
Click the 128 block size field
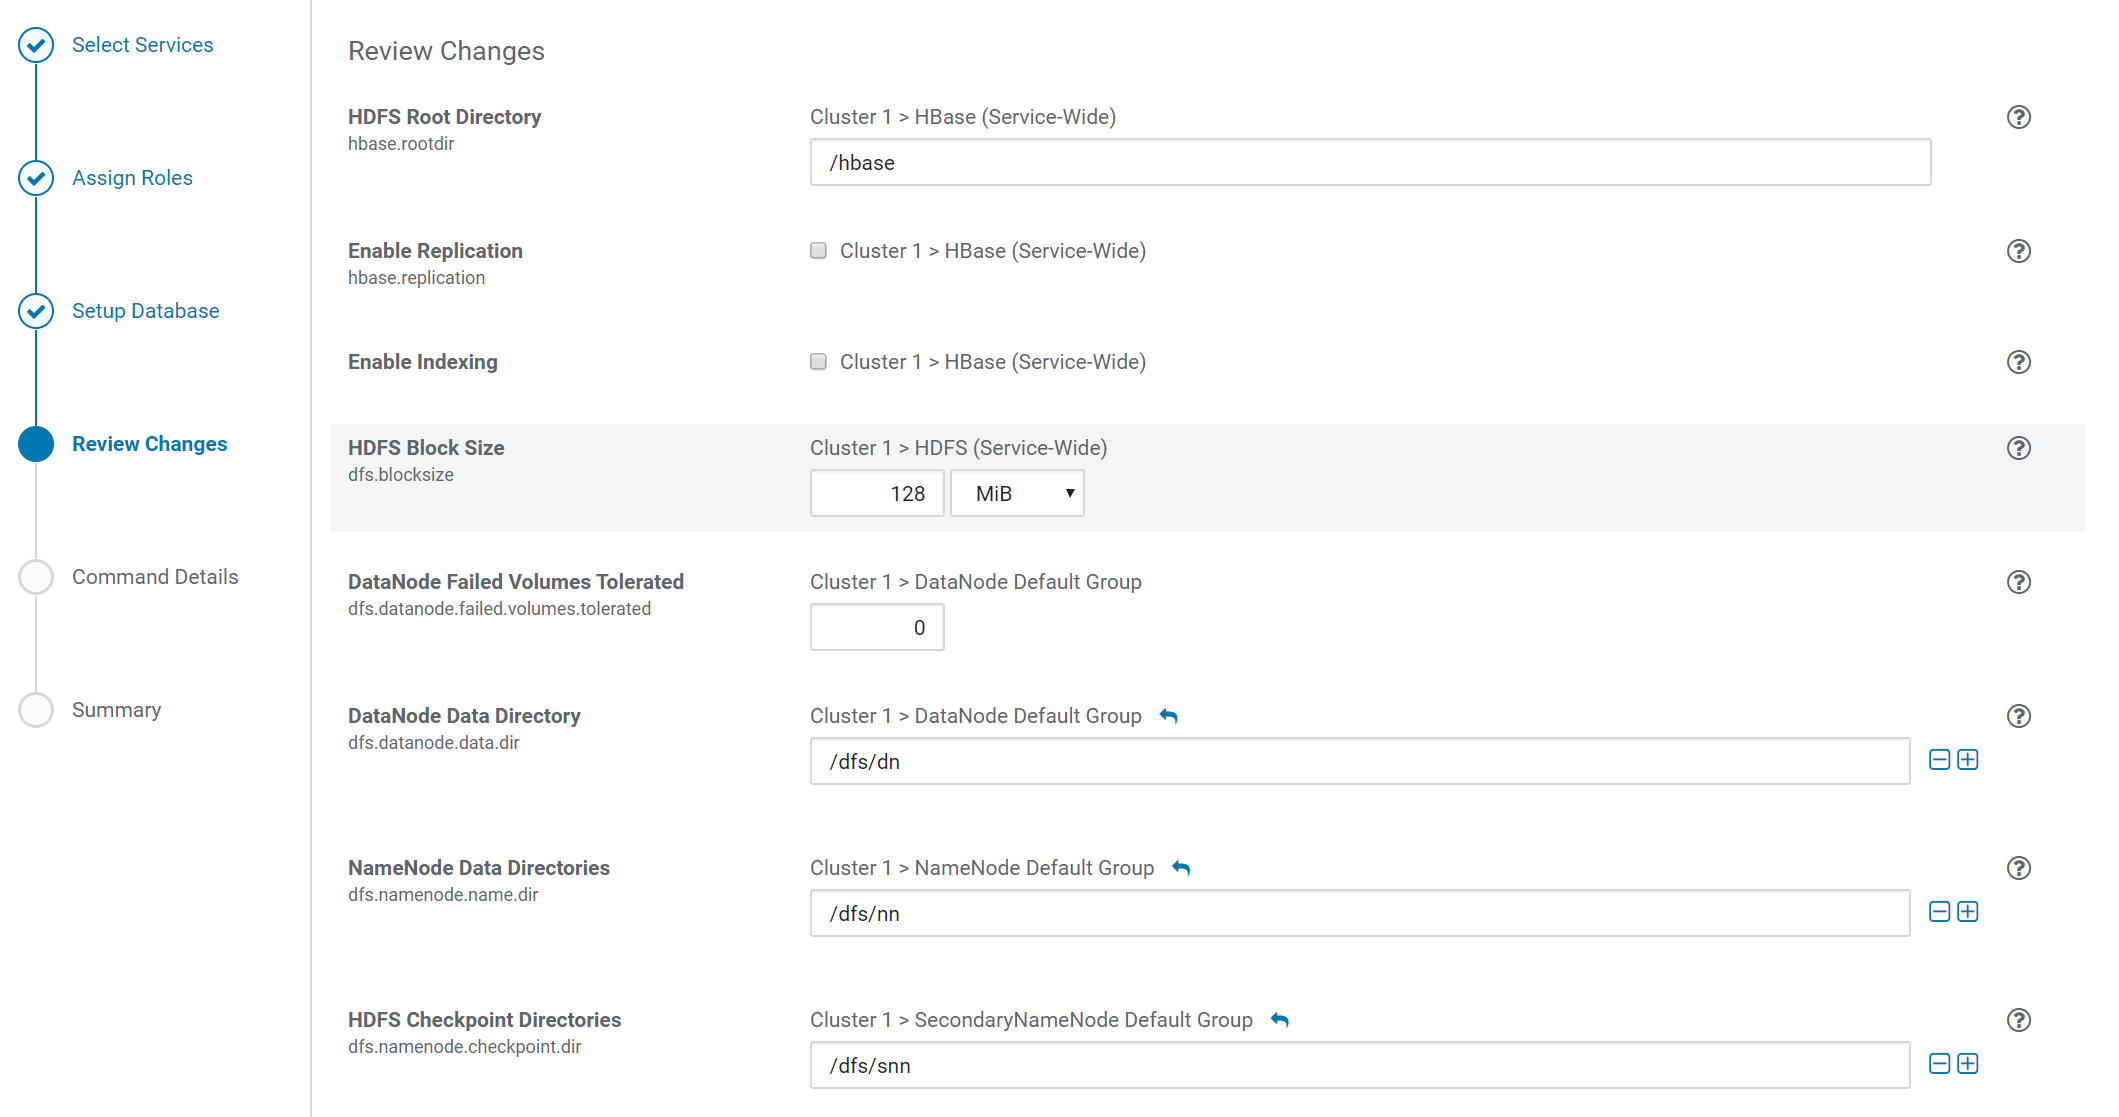point(877,494)
